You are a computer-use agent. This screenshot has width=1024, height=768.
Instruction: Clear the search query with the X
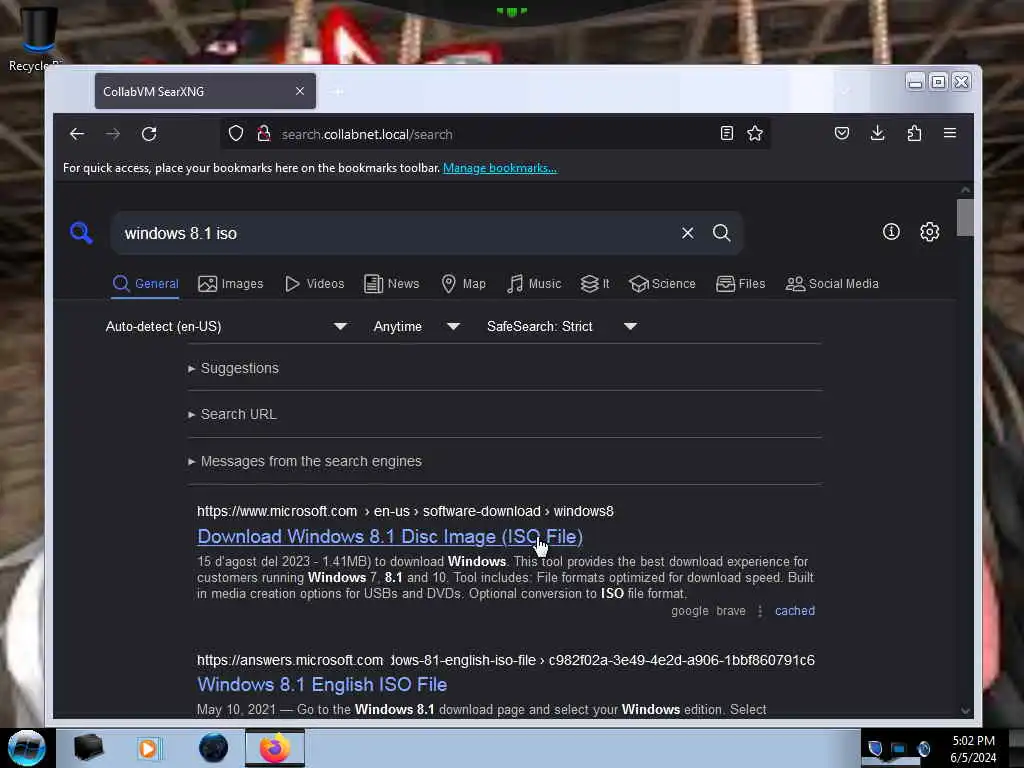point(688,232)
